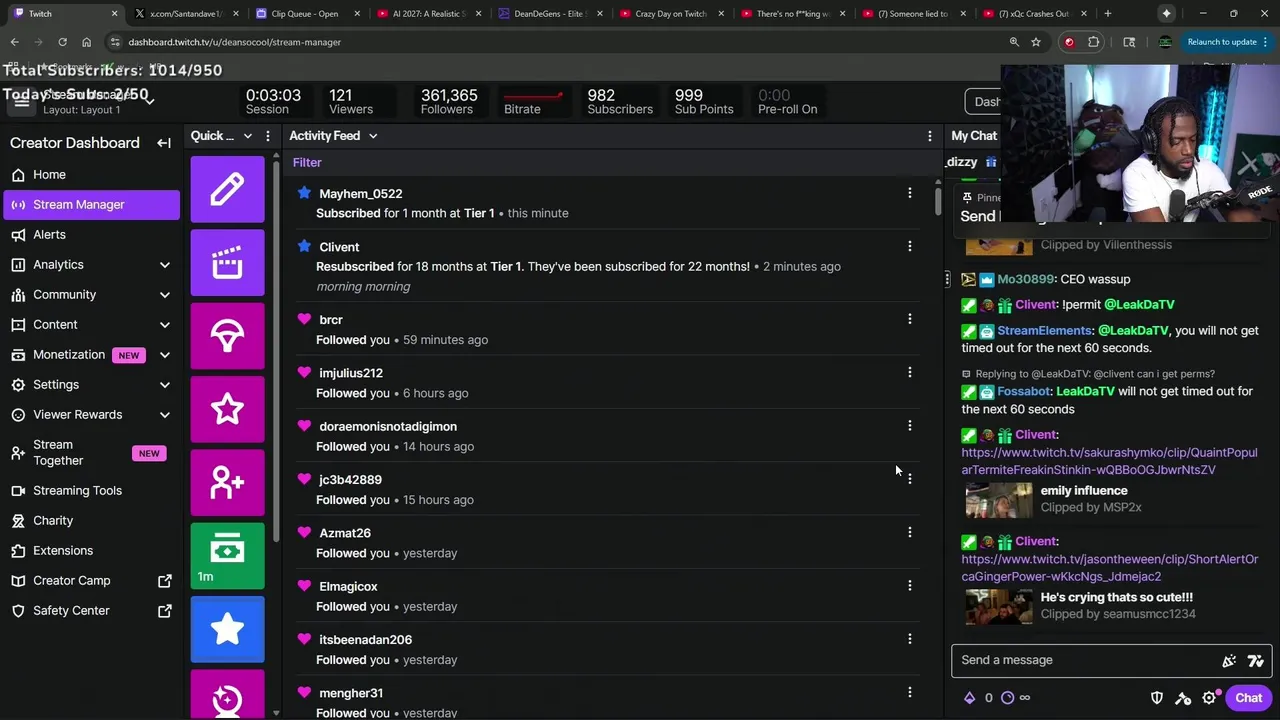Click the channel points circle icon

[1008, 698]
